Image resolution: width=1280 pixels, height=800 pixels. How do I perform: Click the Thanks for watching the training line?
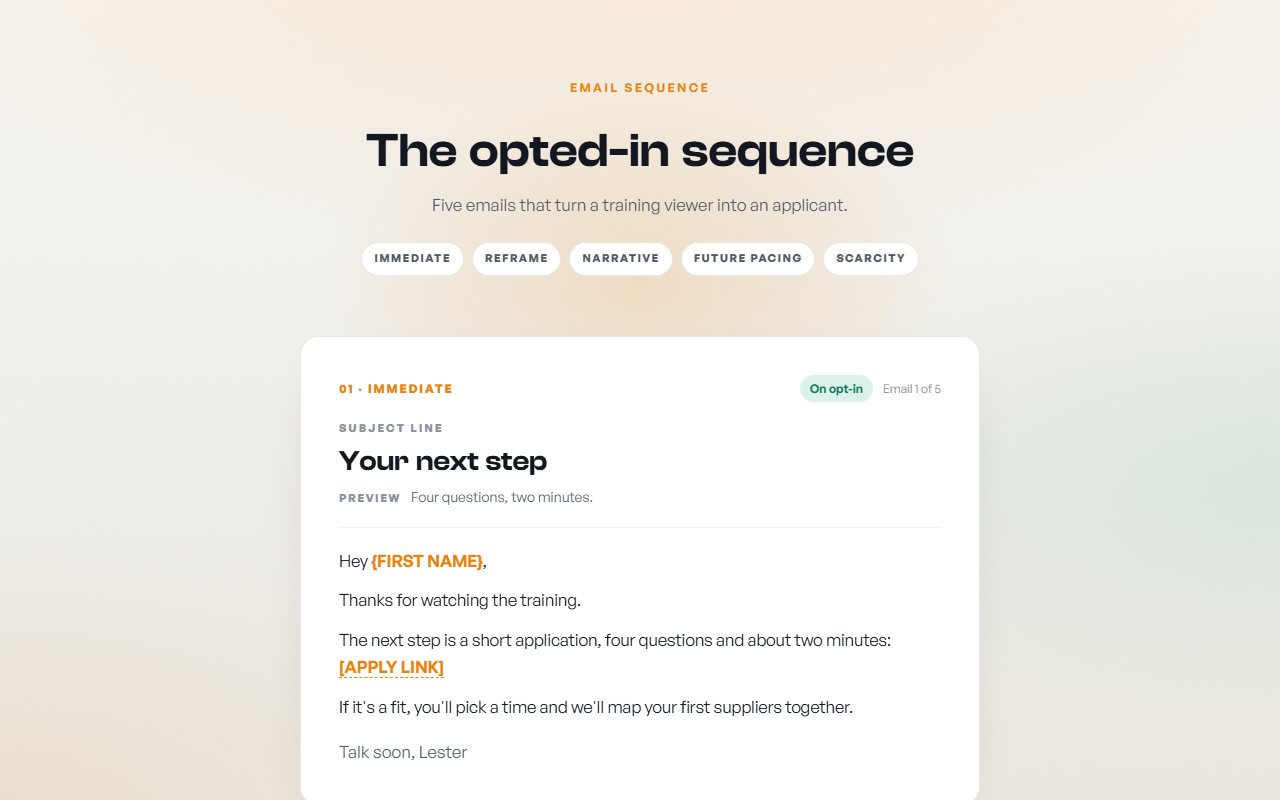click(460, 600)
